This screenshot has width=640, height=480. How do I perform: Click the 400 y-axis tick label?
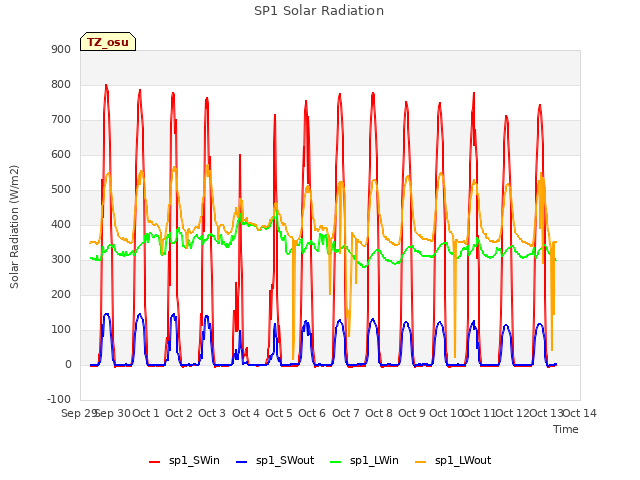[x=61, y=224]
